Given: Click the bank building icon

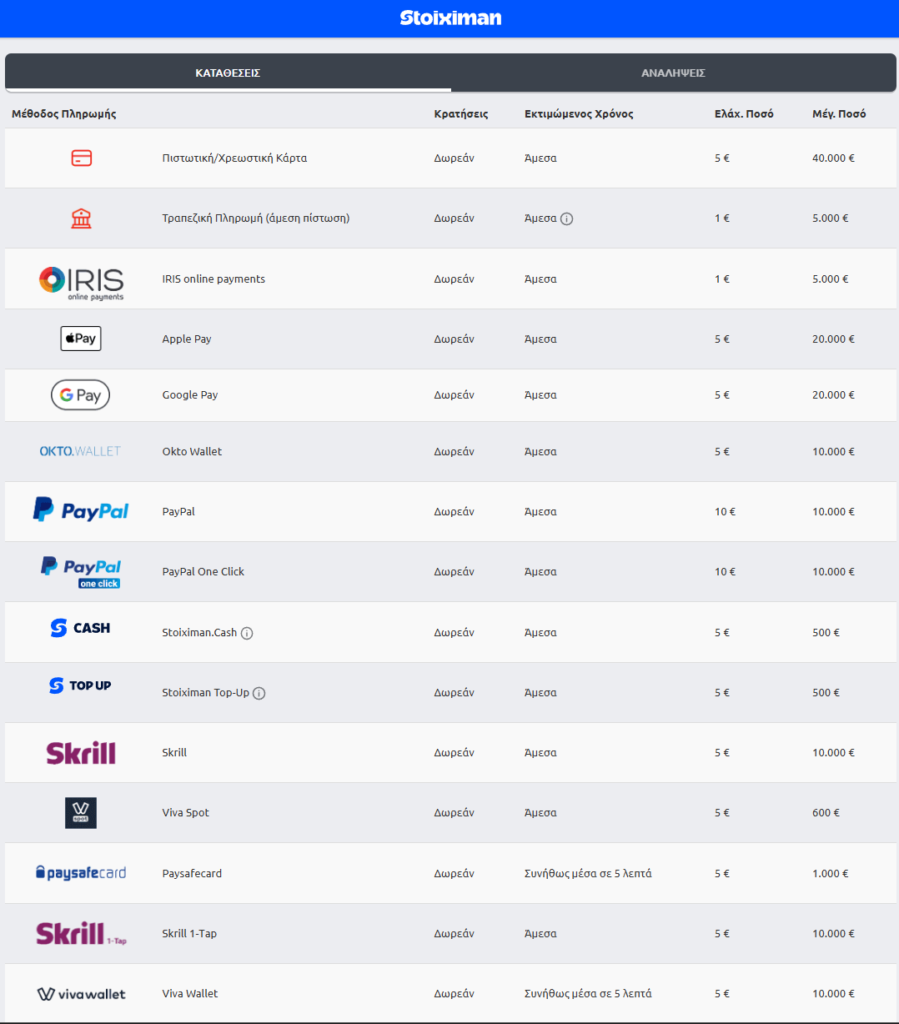Looking at the screenshot, I should [81, 218].
